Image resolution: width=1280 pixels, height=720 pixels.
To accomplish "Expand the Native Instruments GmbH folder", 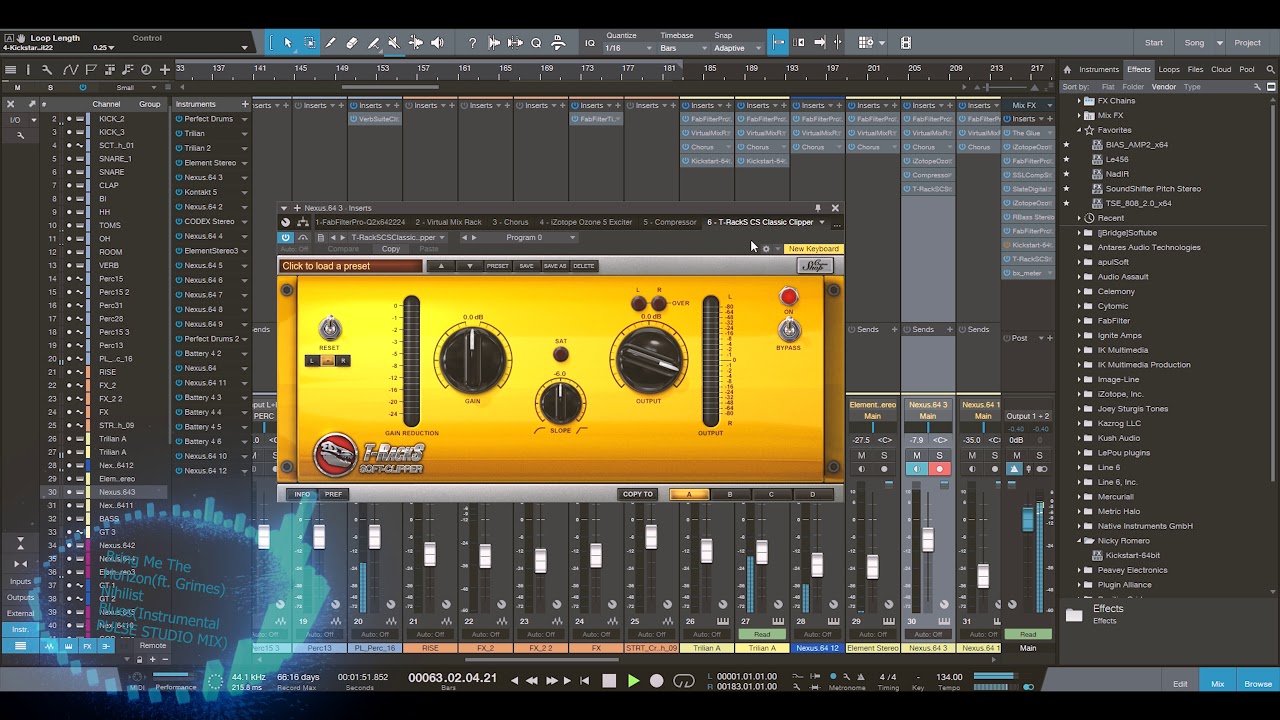I will 1079,526.
